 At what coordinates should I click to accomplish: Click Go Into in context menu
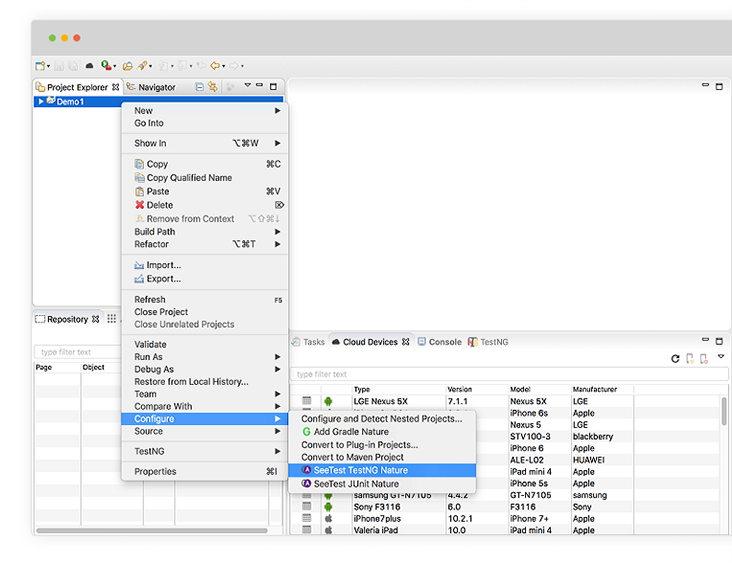(x=205, y=123)
